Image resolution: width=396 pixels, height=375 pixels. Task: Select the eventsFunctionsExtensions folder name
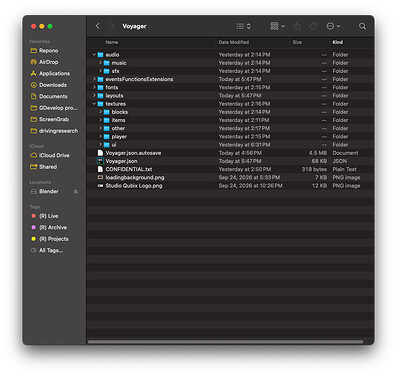139,79
